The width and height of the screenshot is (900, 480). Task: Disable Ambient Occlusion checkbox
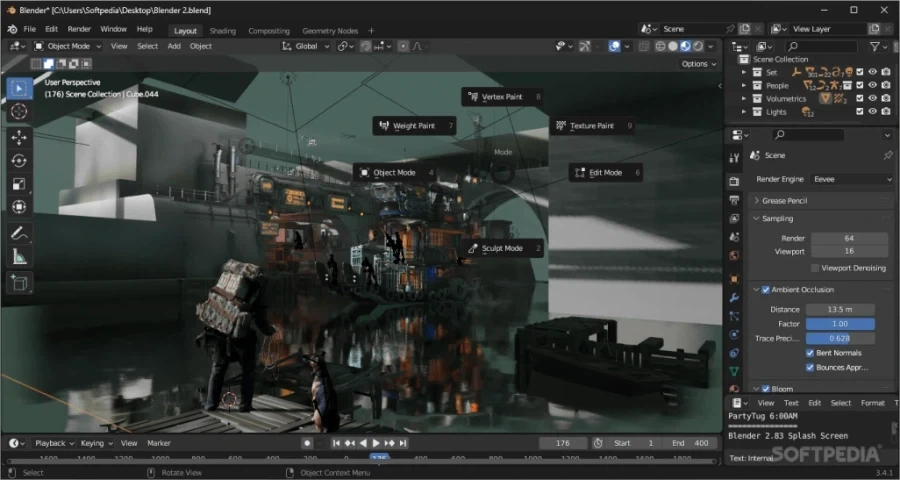765,290
